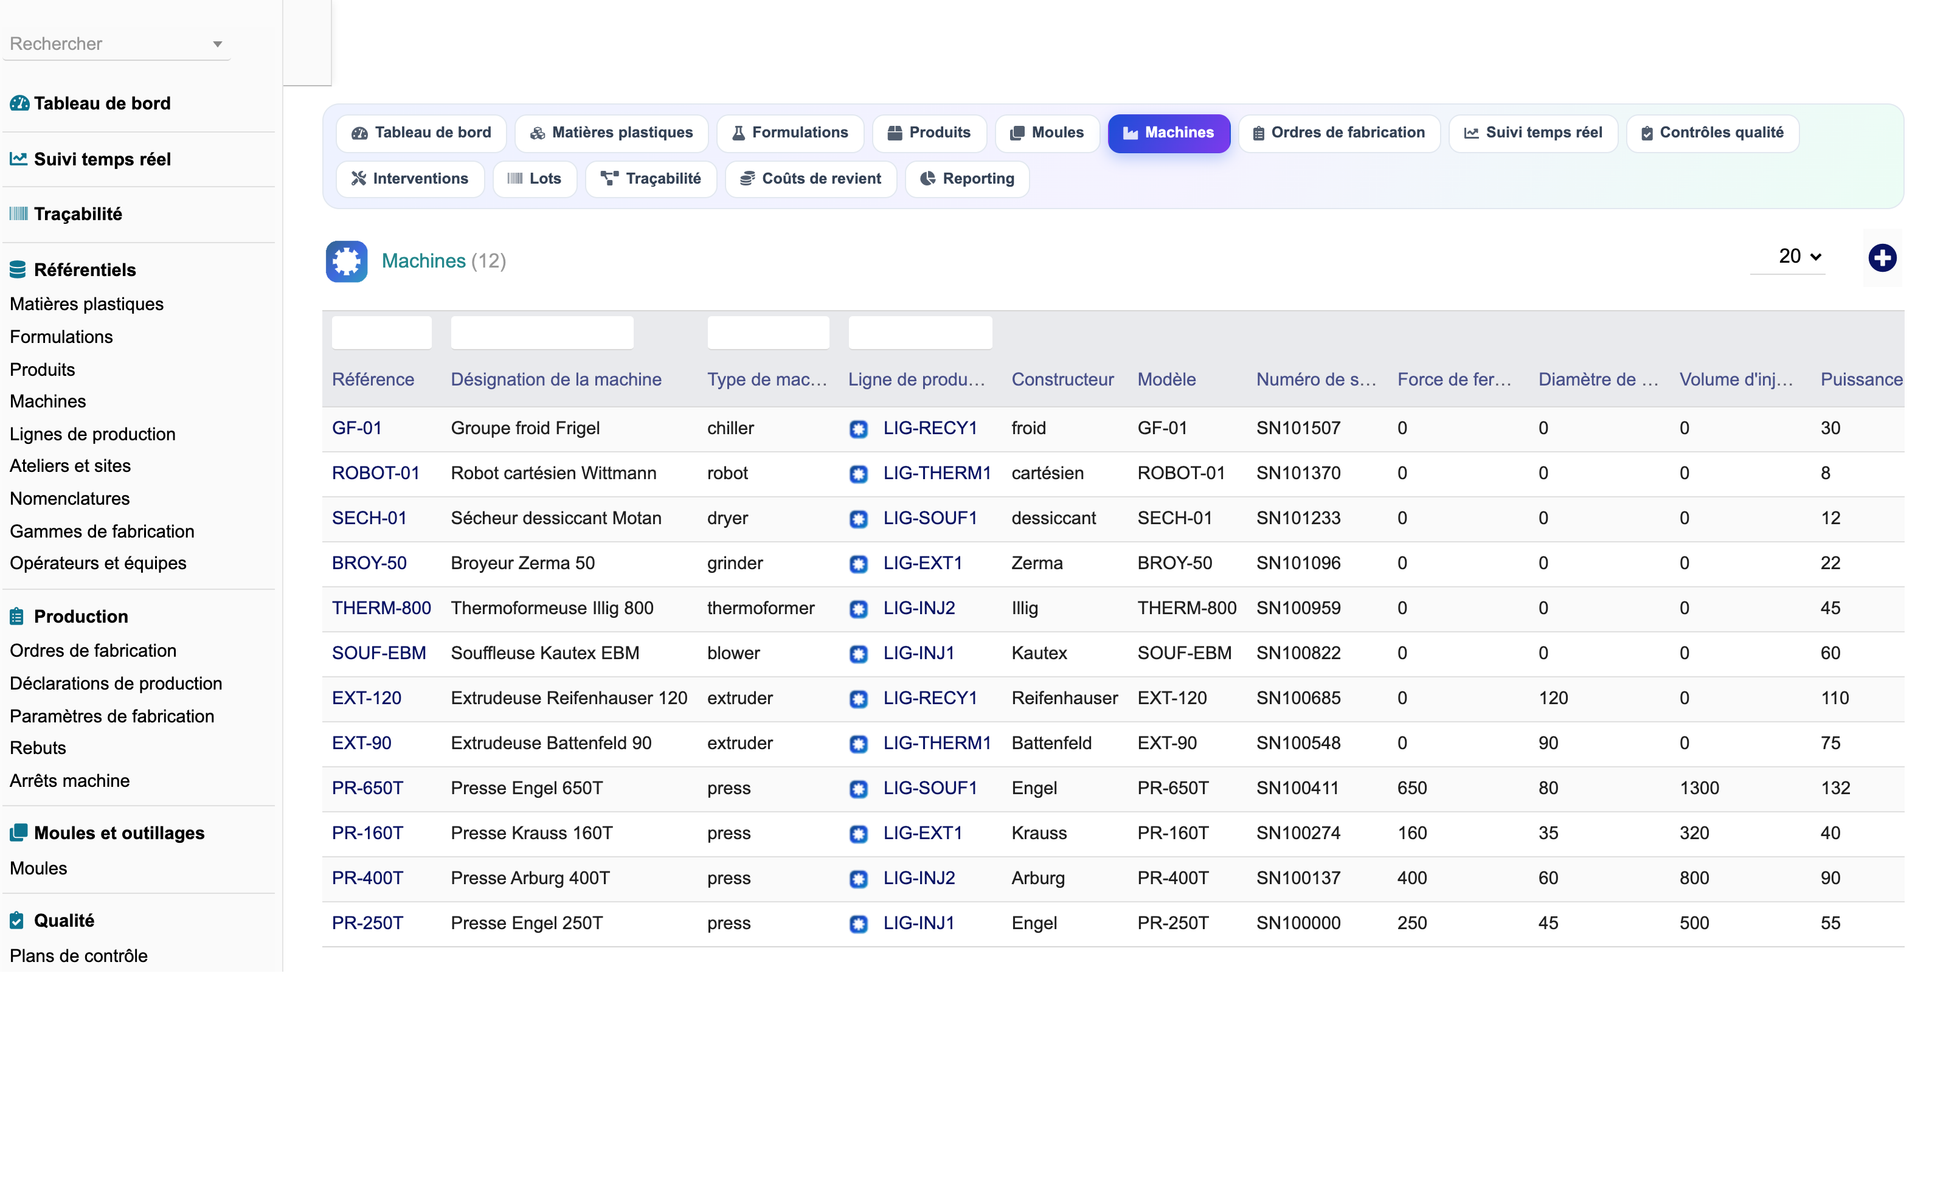Click the Tableau de bord sidebar gauge icon
This screenshot has width=1946, height=1204.
18,103
